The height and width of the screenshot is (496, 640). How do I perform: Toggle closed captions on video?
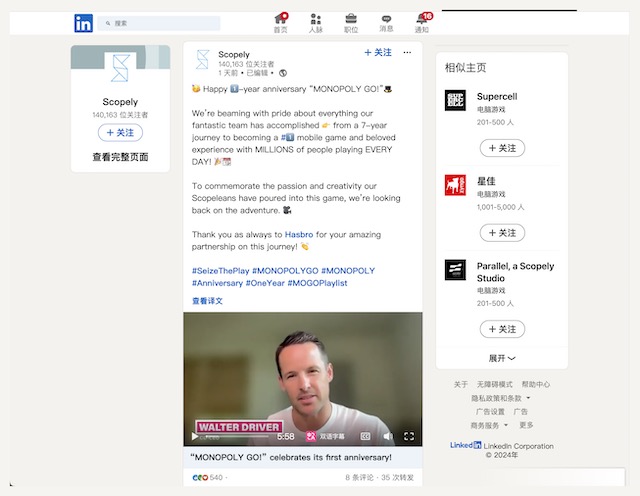365,436
